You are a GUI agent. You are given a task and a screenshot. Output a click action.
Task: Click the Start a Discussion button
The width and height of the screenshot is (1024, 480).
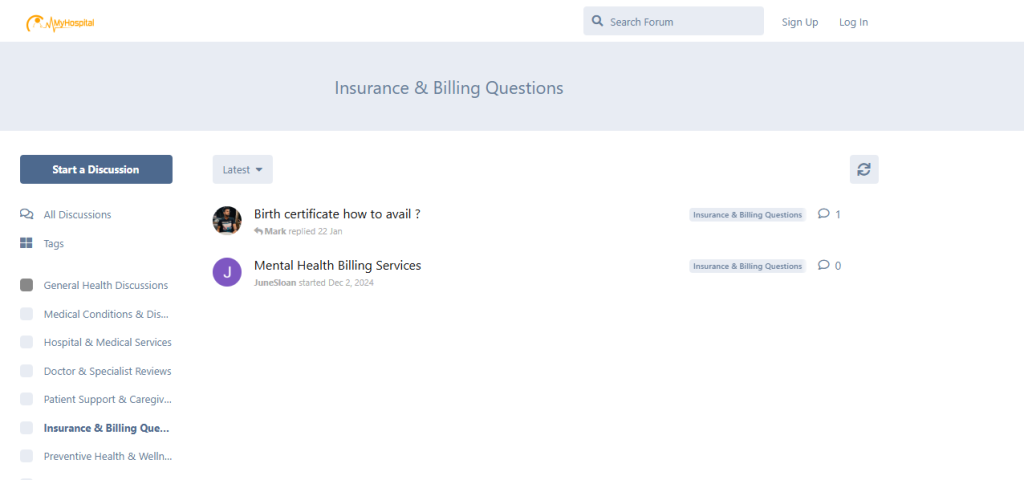(96, 169)
